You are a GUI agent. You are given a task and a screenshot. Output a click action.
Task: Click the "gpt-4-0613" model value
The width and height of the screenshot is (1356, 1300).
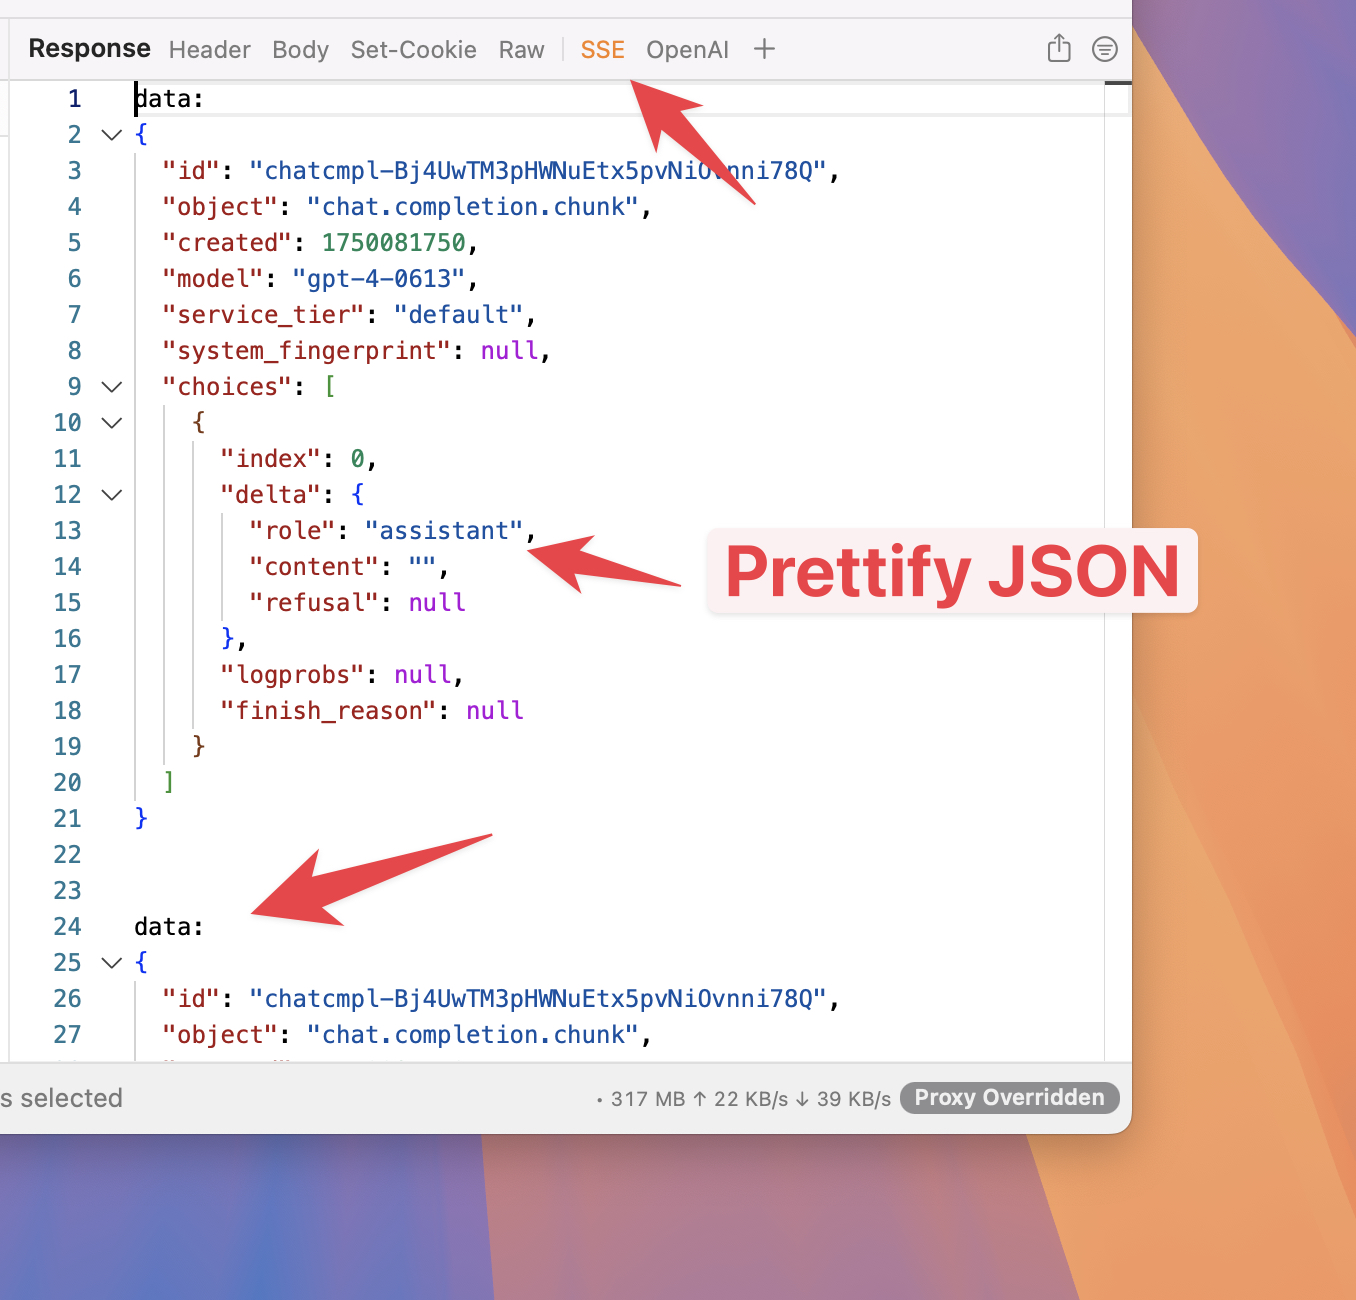coord(378,279)
